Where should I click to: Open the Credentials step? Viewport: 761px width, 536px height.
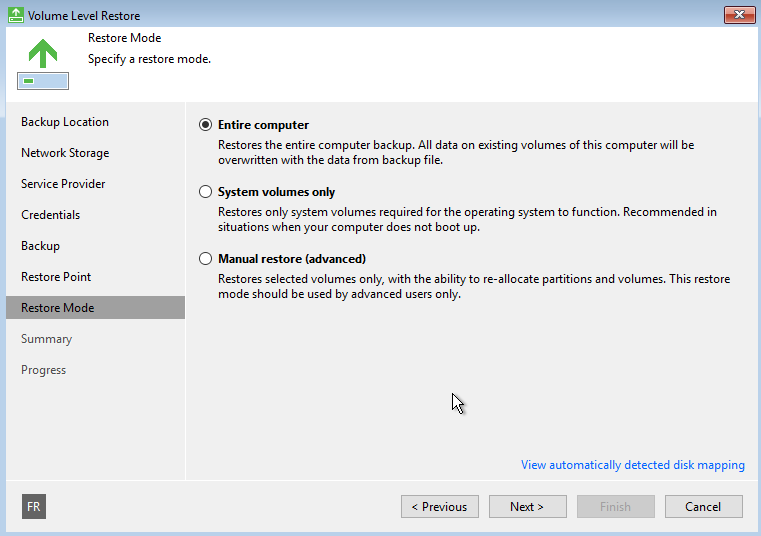[50, 215]
